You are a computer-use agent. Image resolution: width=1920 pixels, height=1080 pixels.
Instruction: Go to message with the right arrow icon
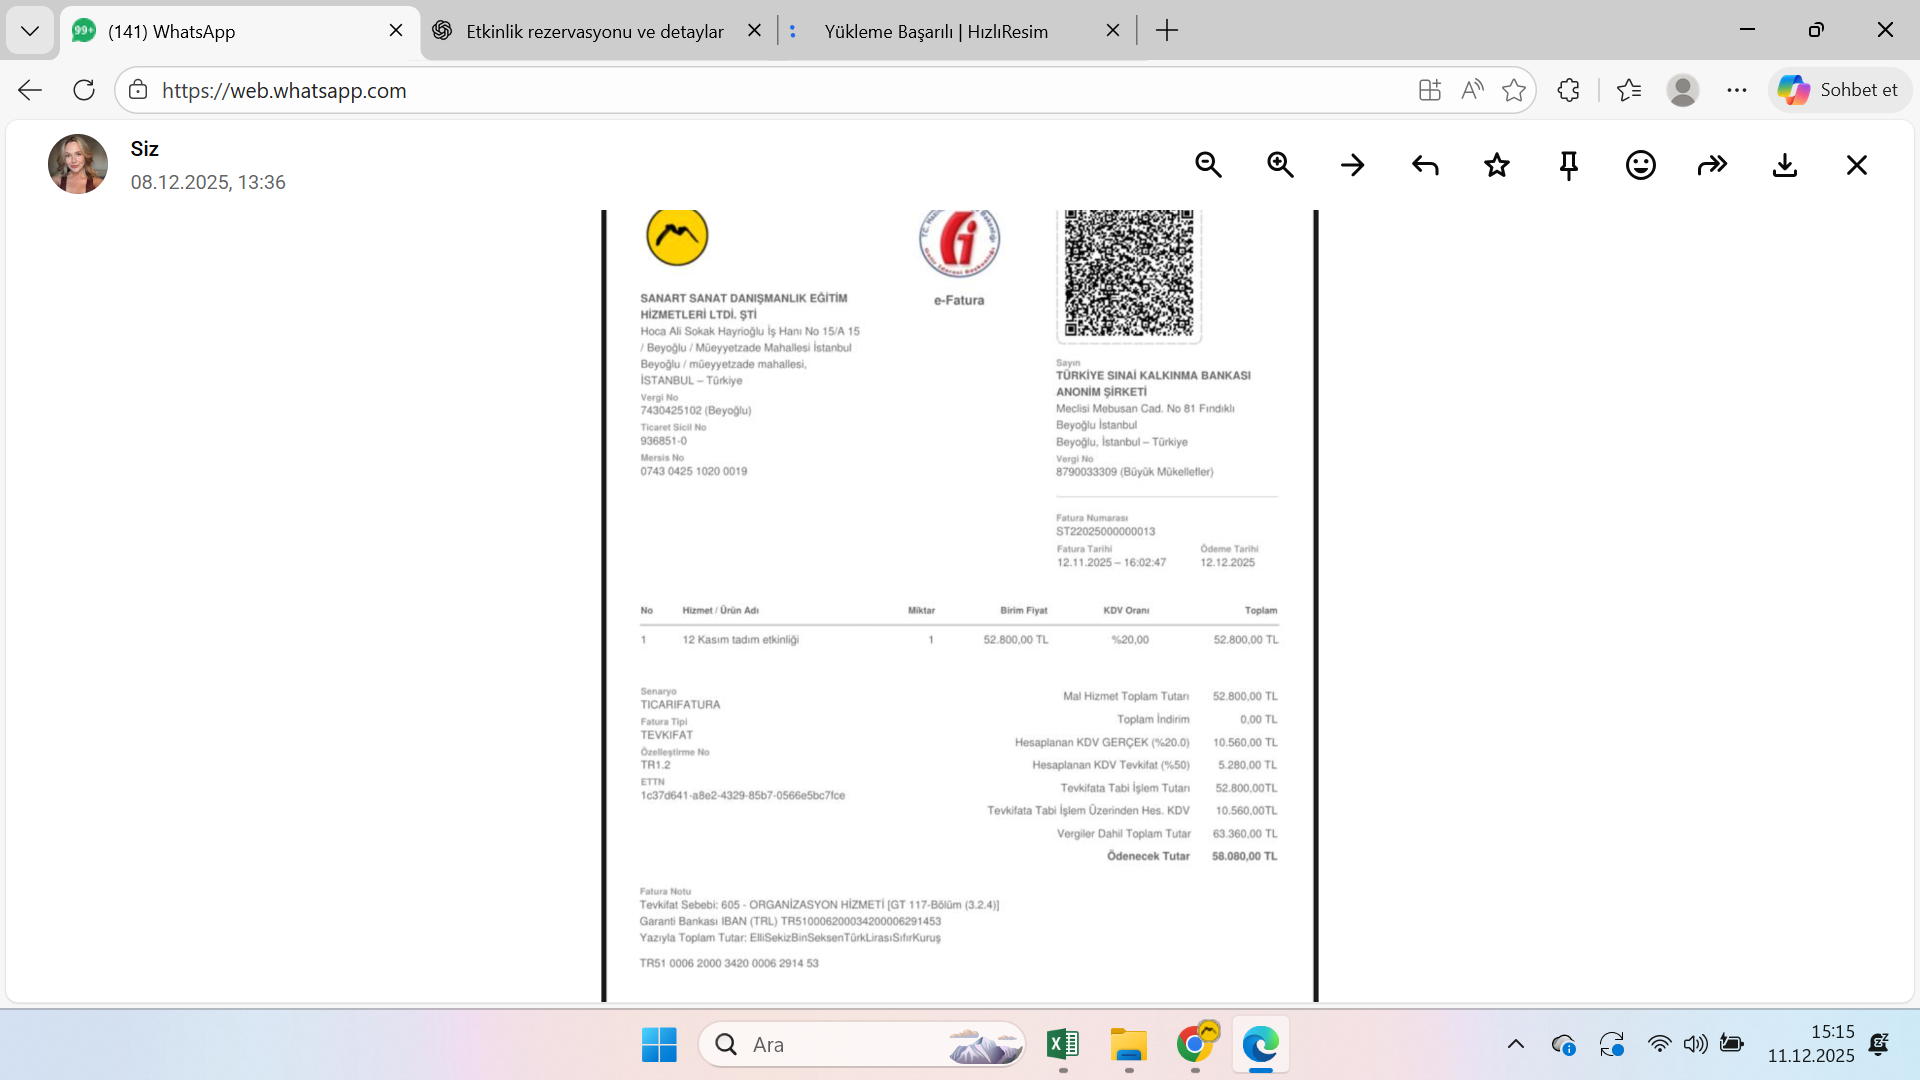(1352, 165)
